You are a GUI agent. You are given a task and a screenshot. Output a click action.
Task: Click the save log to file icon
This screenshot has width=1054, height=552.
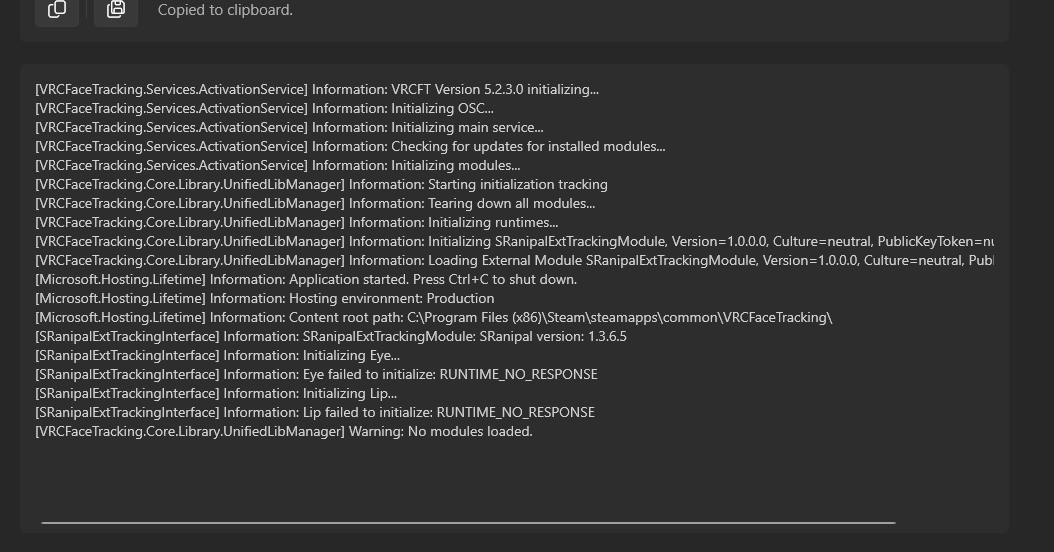click(x=116, y=10)
